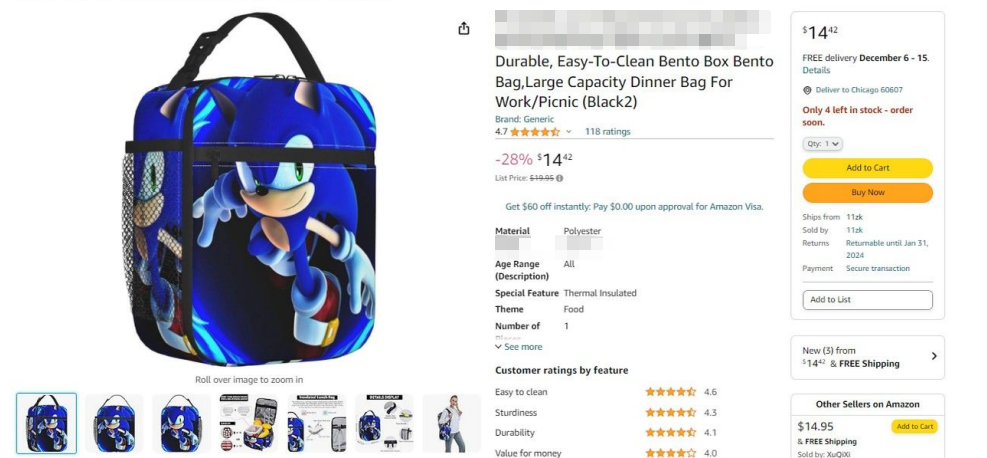This screenshot has width=987, height=458.
Task: Open the 118 ratings link
Action: [607, 131]
